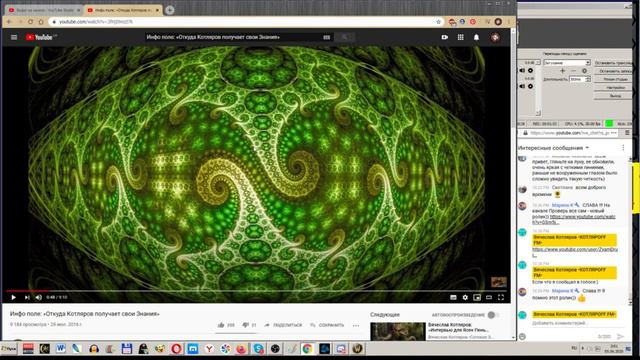This screenshot has height=360, width=640.
Task: Mute the first OBS mixer channel
Action: 522,70
